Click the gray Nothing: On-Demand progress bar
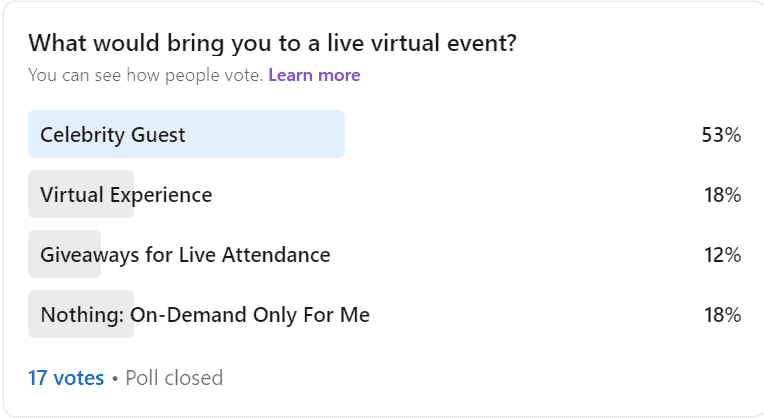This screenshot has width=764, height=418. pyautogui.click(x=81, y=314)
